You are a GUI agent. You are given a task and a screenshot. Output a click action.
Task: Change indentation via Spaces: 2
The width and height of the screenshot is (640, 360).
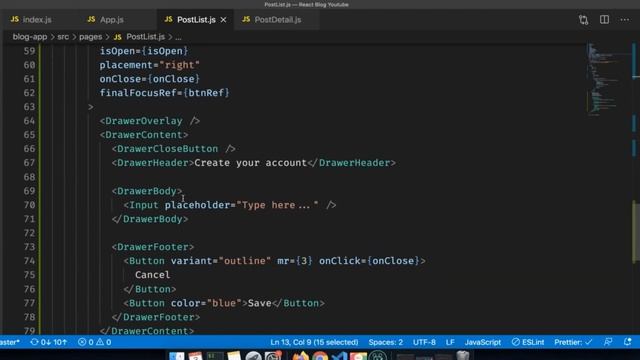pyautogui.click(x=385, y=342)
